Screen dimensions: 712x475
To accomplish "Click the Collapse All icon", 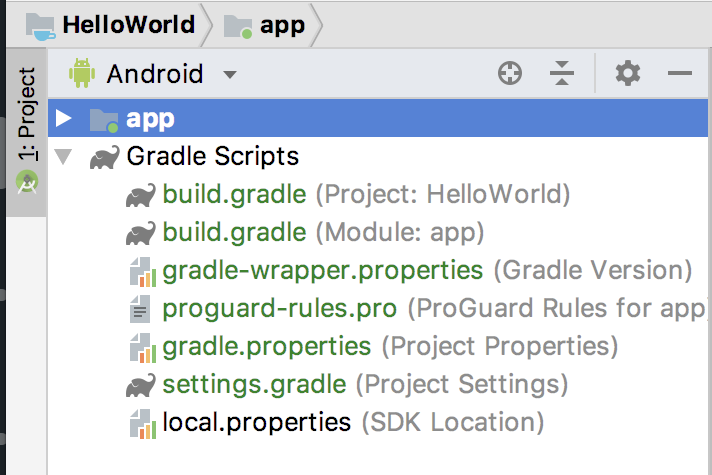I will coord(563,73).
